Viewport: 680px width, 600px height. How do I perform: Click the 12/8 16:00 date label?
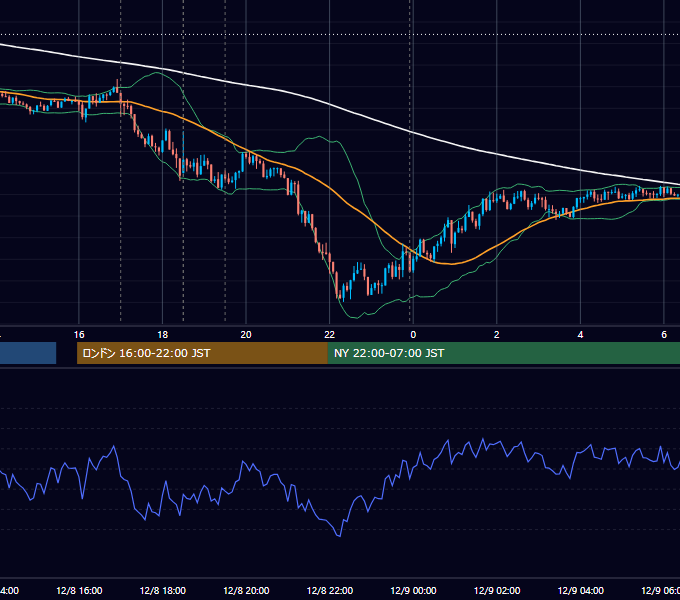click(x=79, y=591)
